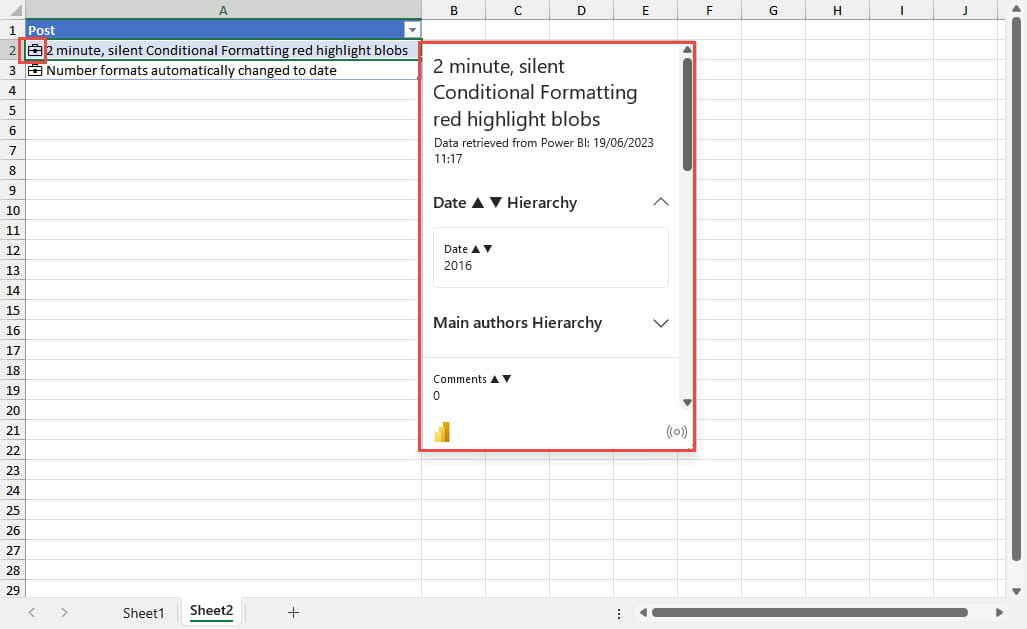Click the data type icon in cell A2
This screenshot has height=629, width=1027.
[35, 50]
